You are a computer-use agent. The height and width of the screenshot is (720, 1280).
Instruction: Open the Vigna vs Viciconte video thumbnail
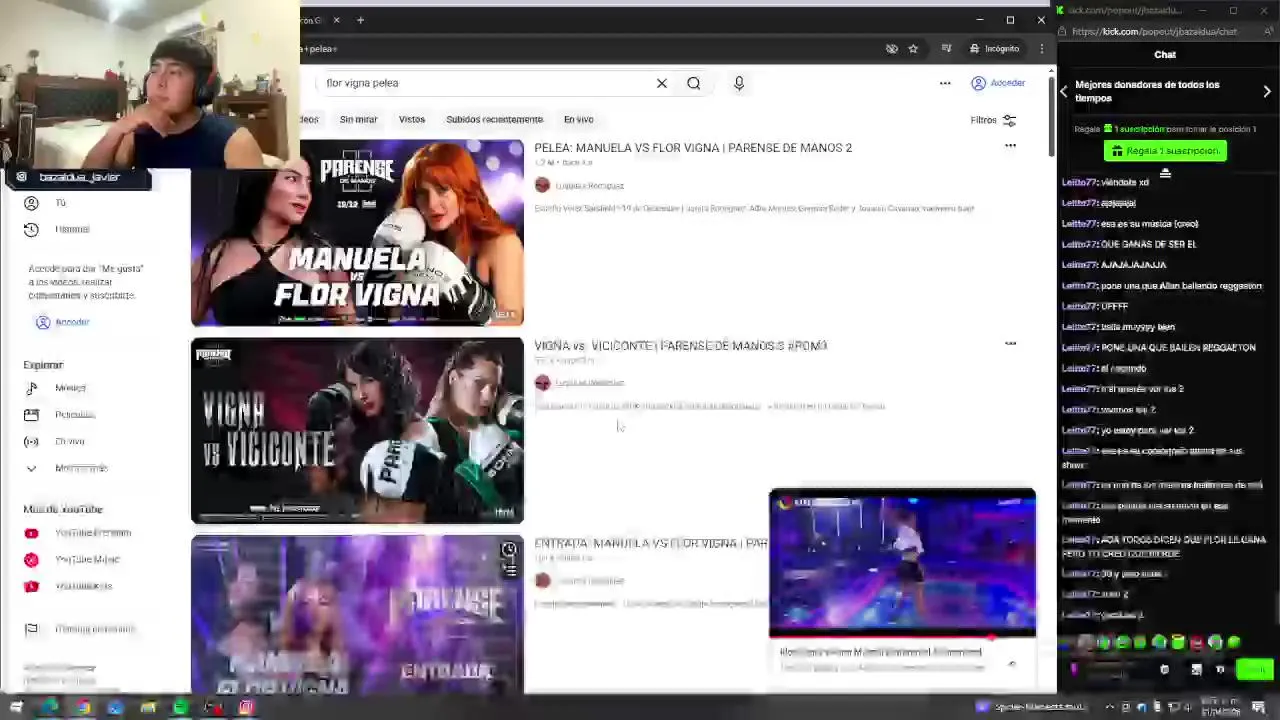coord(357,430)
